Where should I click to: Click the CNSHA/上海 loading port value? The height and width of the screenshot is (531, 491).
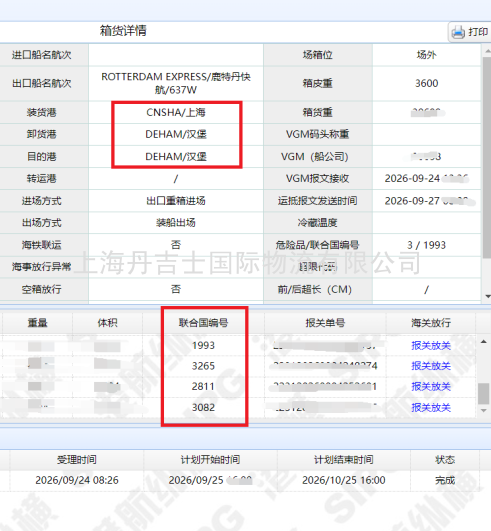coord(176,112)
